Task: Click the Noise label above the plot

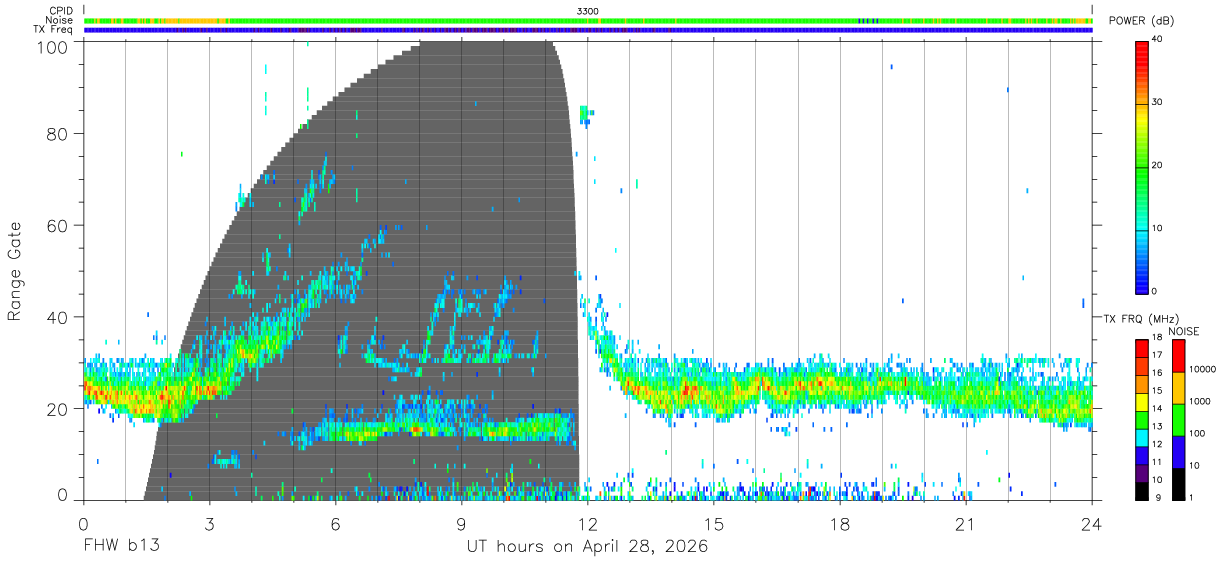Action: (x=59, y=20)
